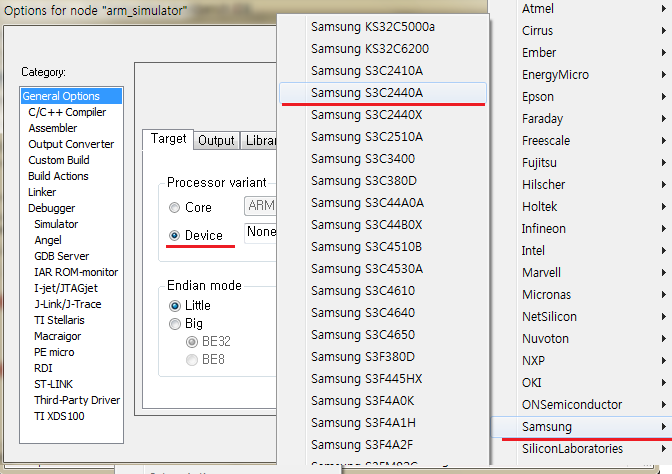Select Angel debugger option
This screenshot has width=672, height=474.
[x=48, y=240]
